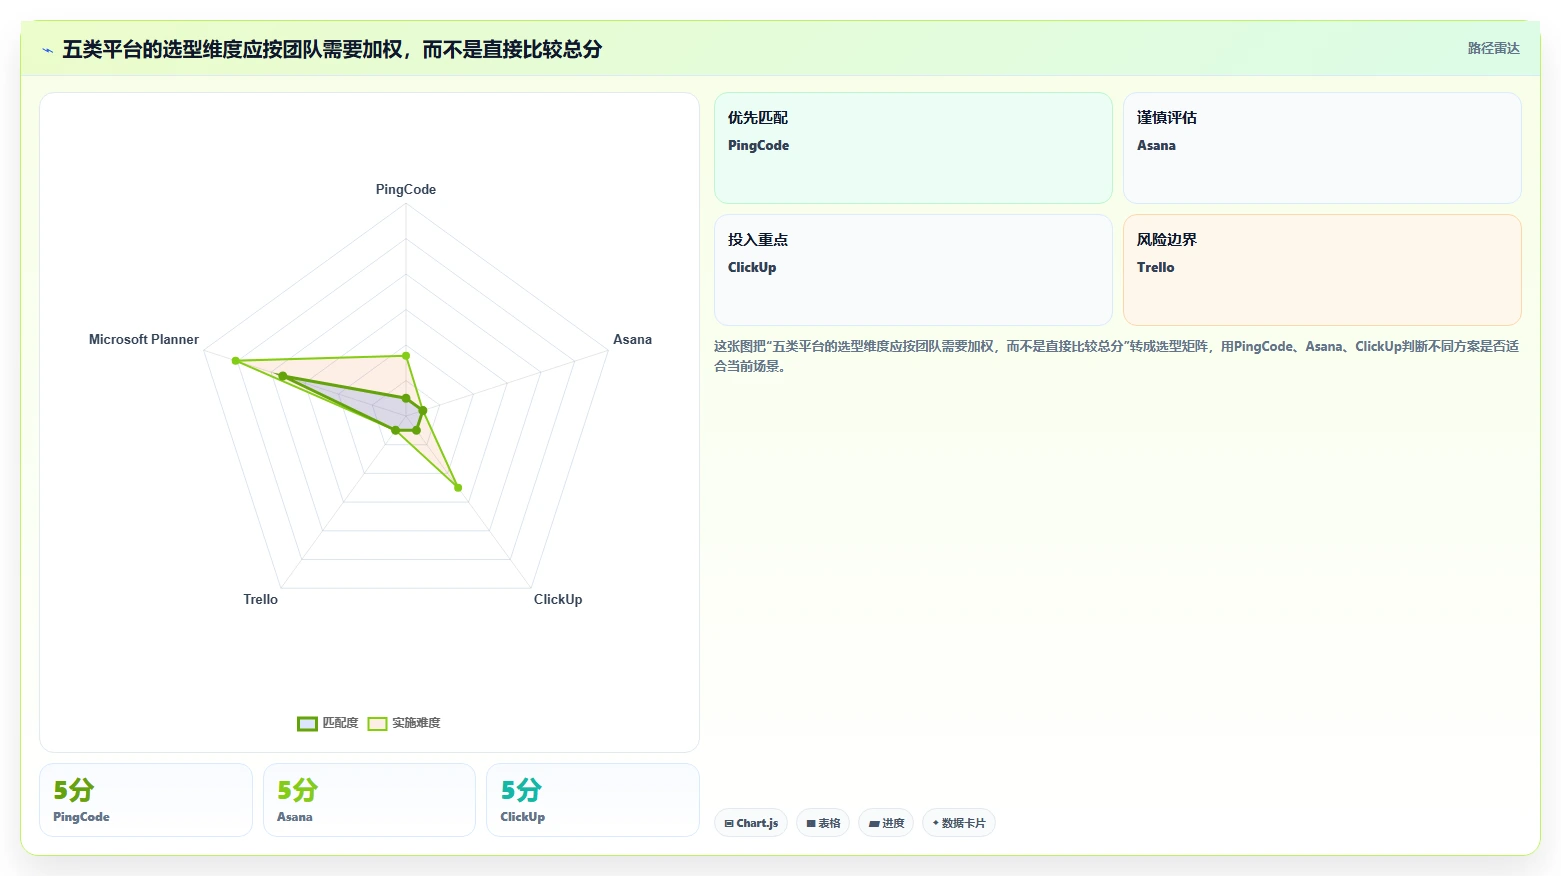Click the 5分 ClickUp score card
The height and width of the screenshot is (876, 1561).
tap(592, 800)
